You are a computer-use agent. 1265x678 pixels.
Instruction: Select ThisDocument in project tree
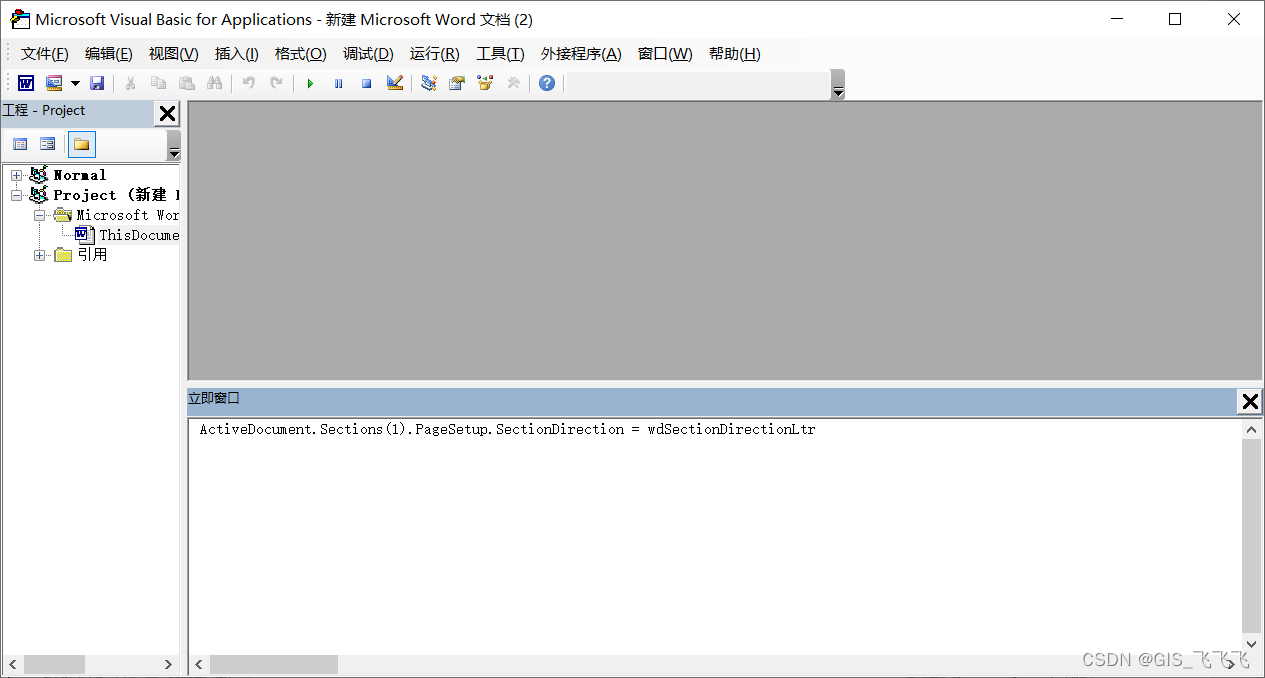click(x=139, y=235)
